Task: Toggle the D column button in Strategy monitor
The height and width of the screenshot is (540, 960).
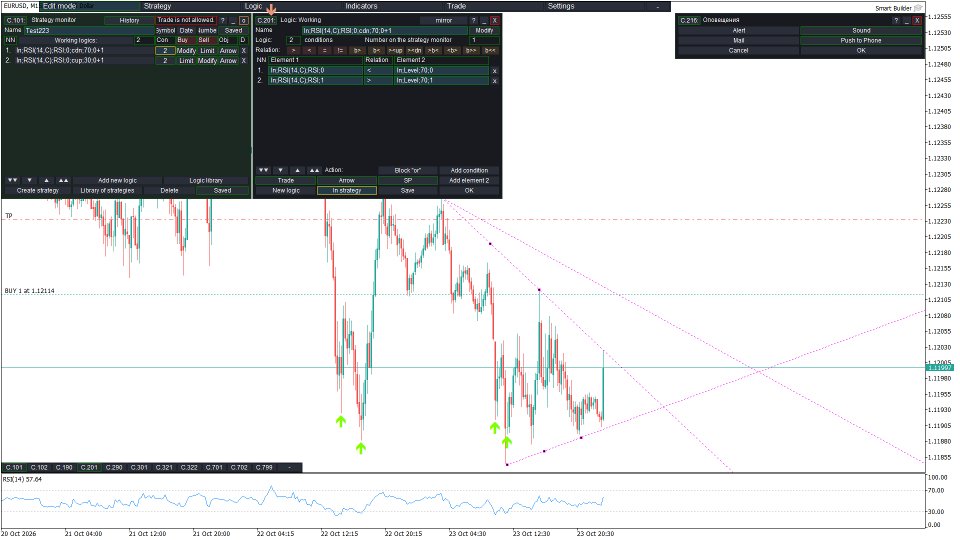Action: point(243,40)
